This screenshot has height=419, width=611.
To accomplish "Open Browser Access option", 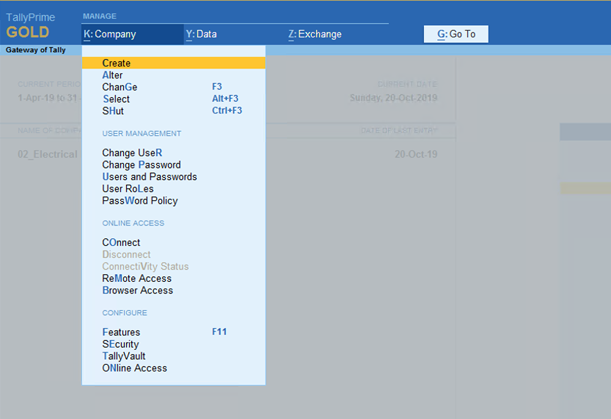I will [x=137, y=291].
